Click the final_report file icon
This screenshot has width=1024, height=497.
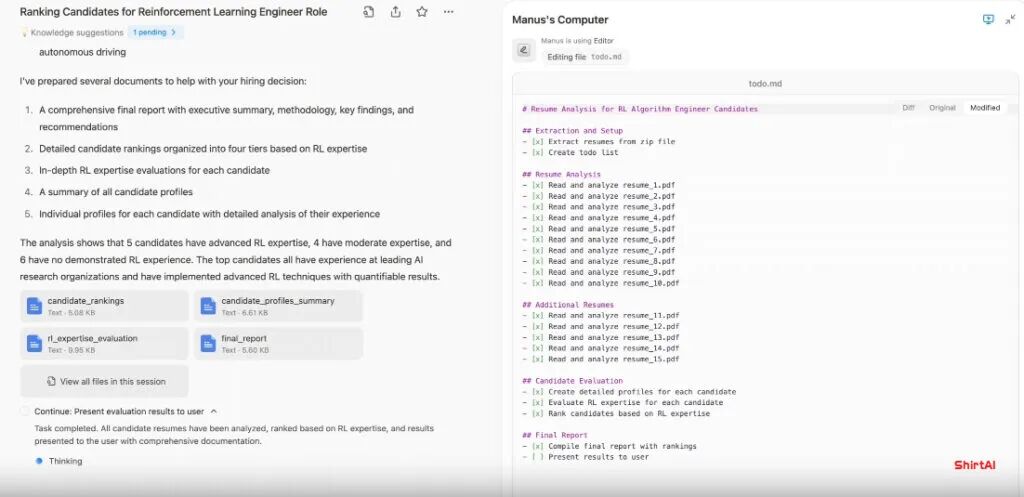point(208,344)
